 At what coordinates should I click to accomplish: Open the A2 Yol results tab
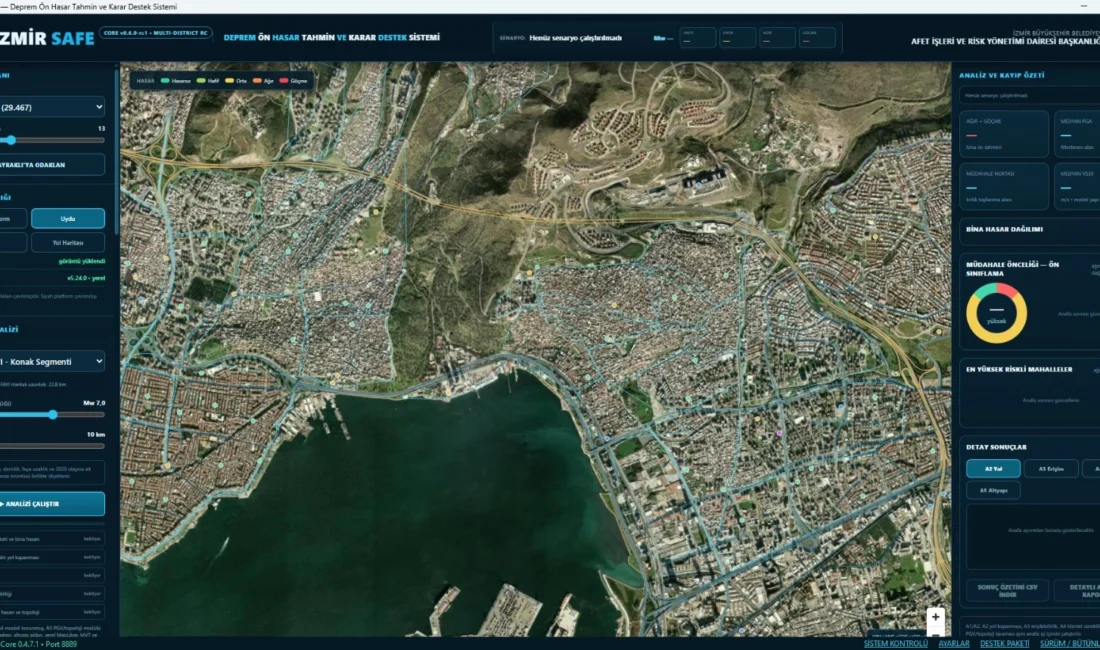coord(993,468)
